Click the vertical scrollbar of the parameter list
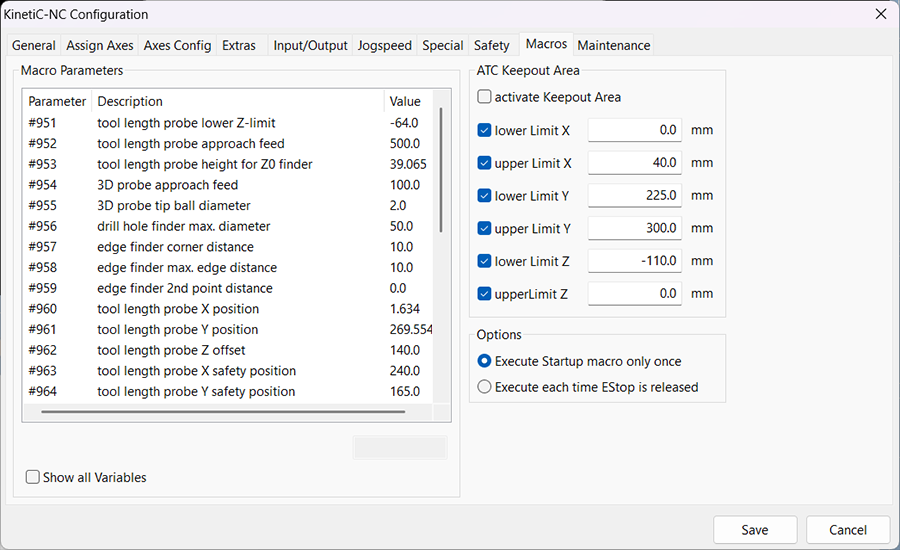Viewport: 900px width, 550px height. point(441,170)
